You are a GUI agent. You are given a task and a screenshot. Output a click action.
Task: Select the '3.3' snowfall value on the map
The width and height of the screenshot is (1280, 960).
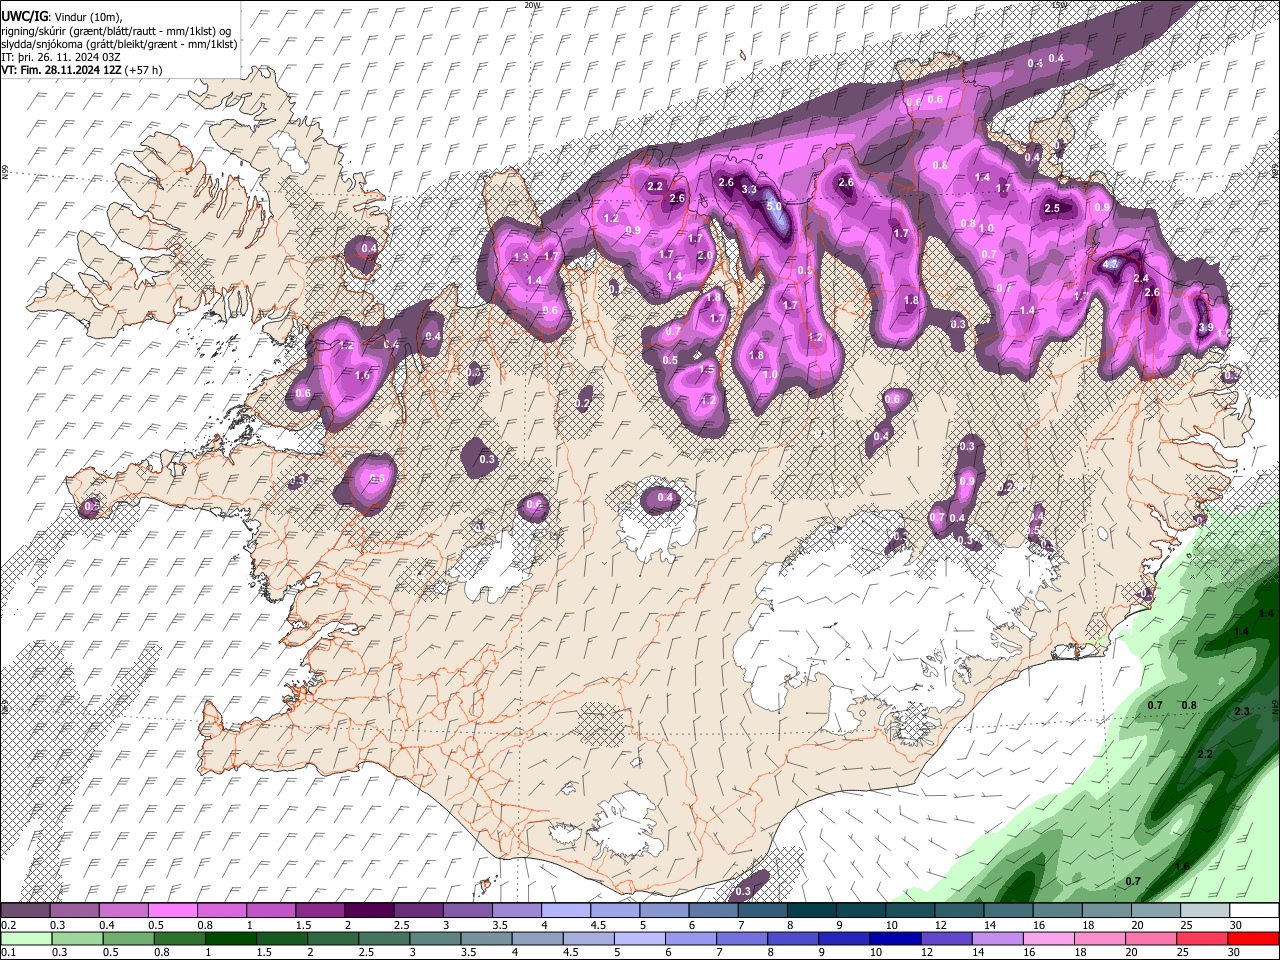[x=748, y=190]
